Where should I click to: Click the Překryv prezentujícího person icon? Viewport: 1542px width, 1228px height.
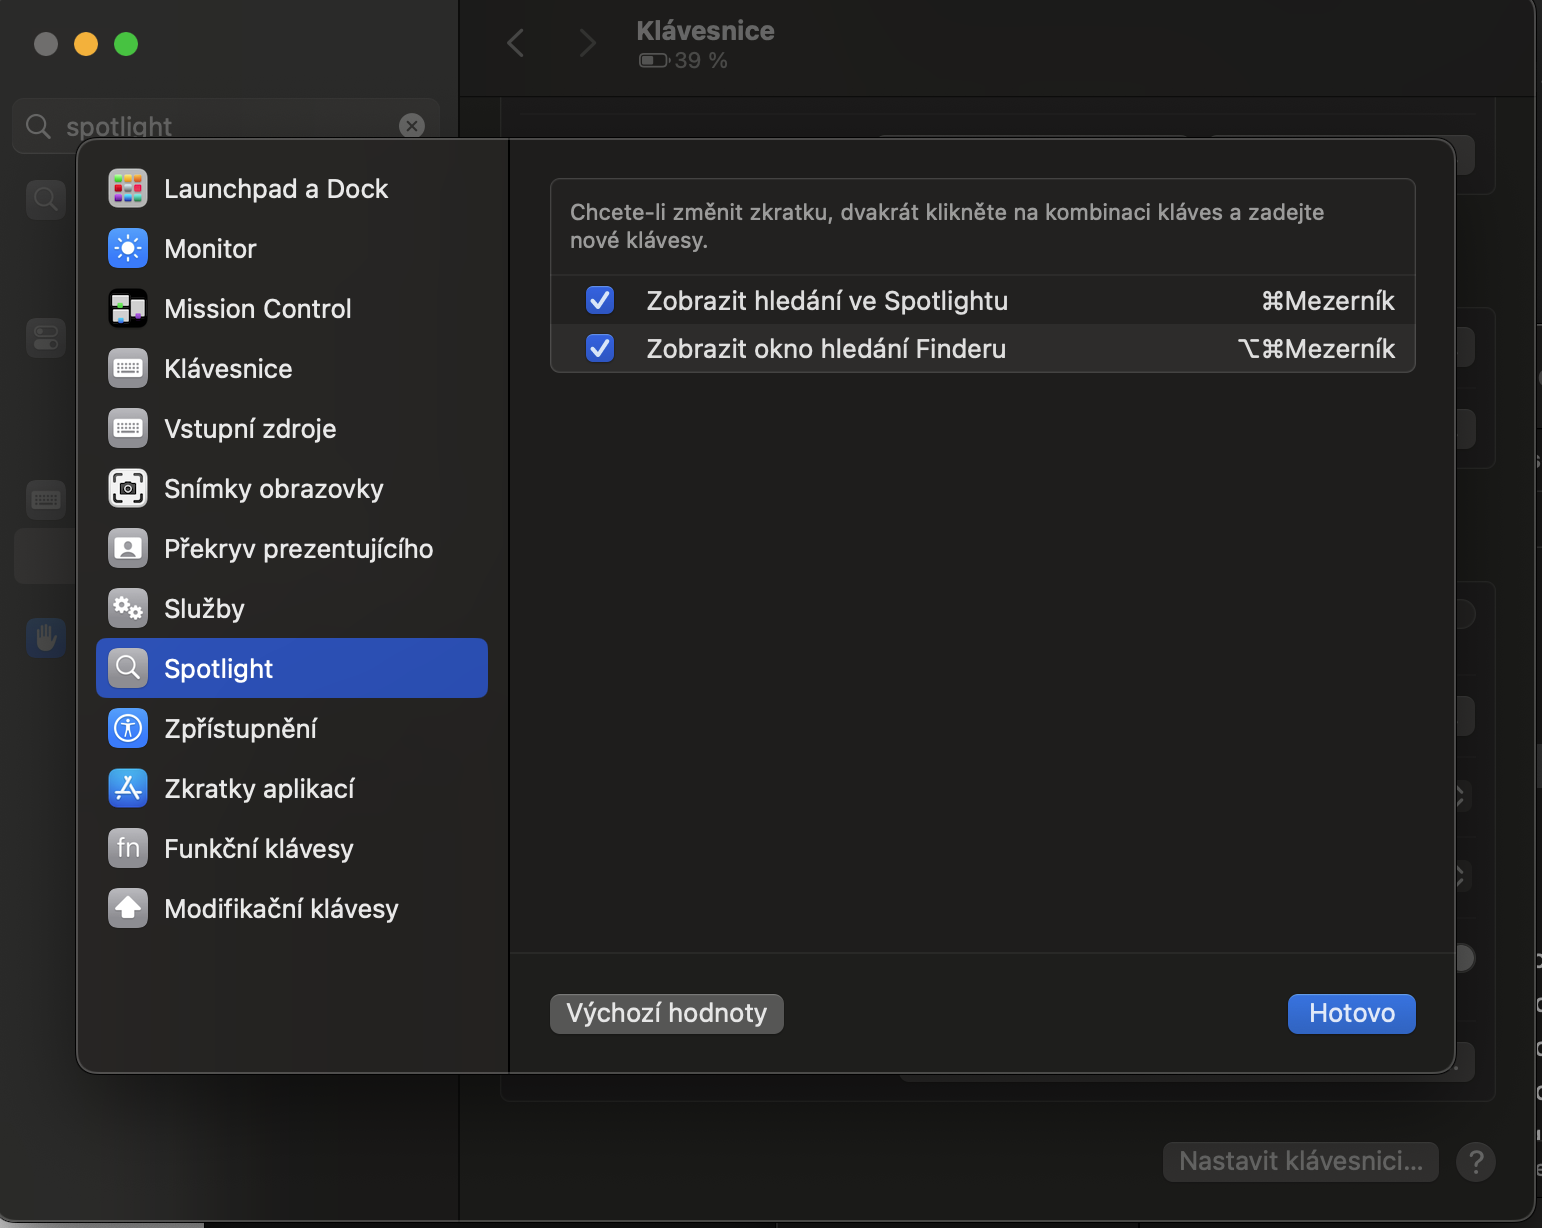pyautogui.click(x=128, y=549)
